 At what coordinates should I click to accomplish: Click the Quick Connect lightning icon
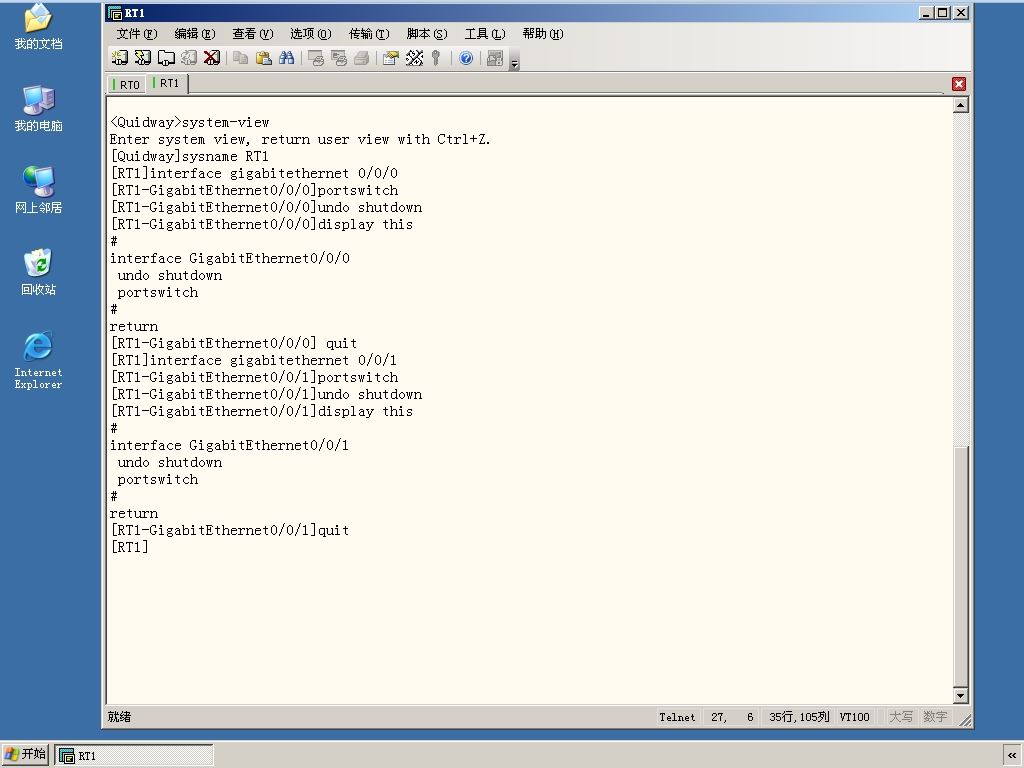pos(142,58)
